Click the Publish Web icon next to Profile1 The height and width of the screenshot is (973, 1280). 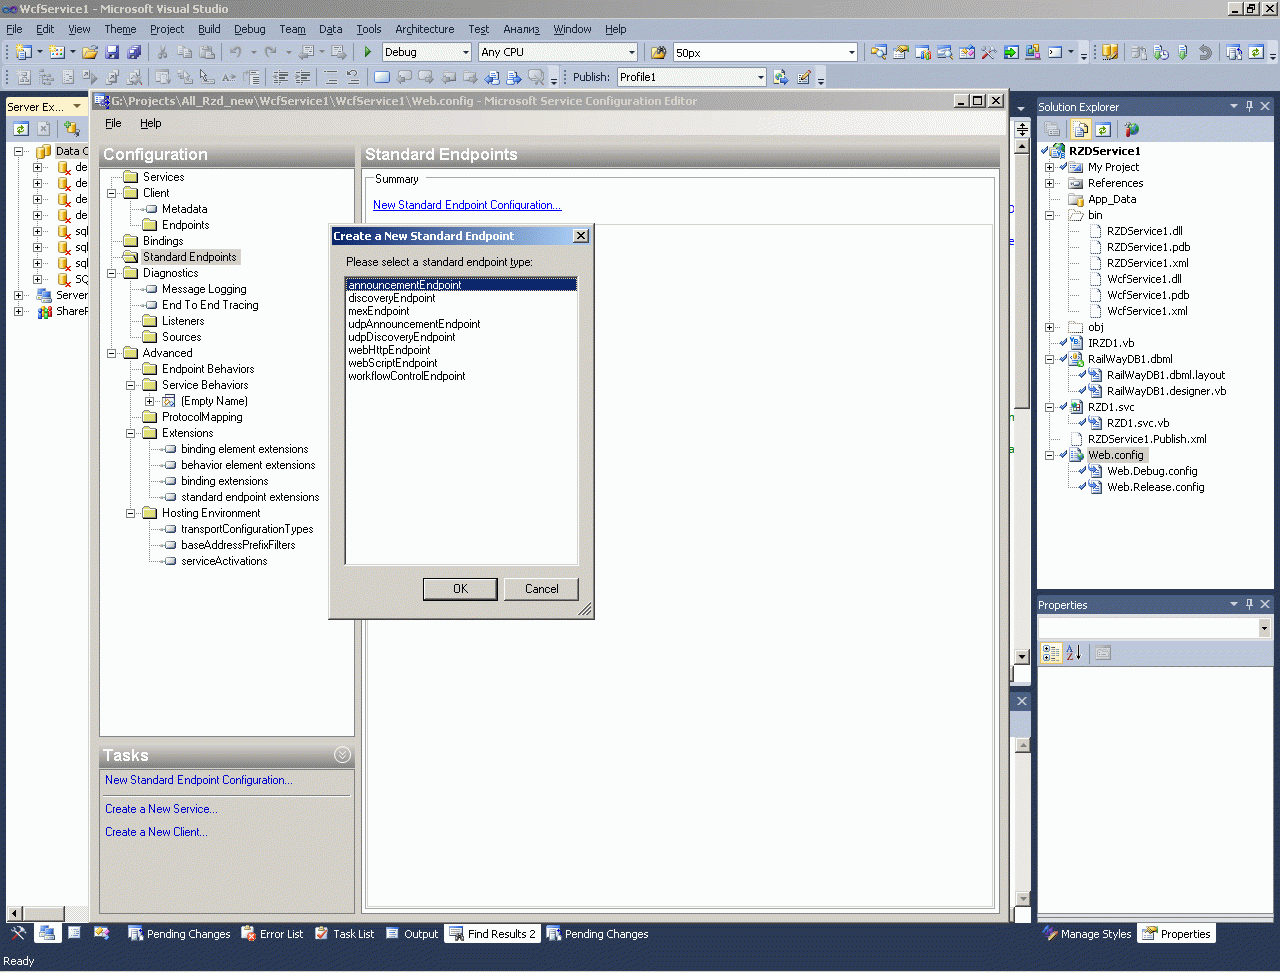pos(781,77)
